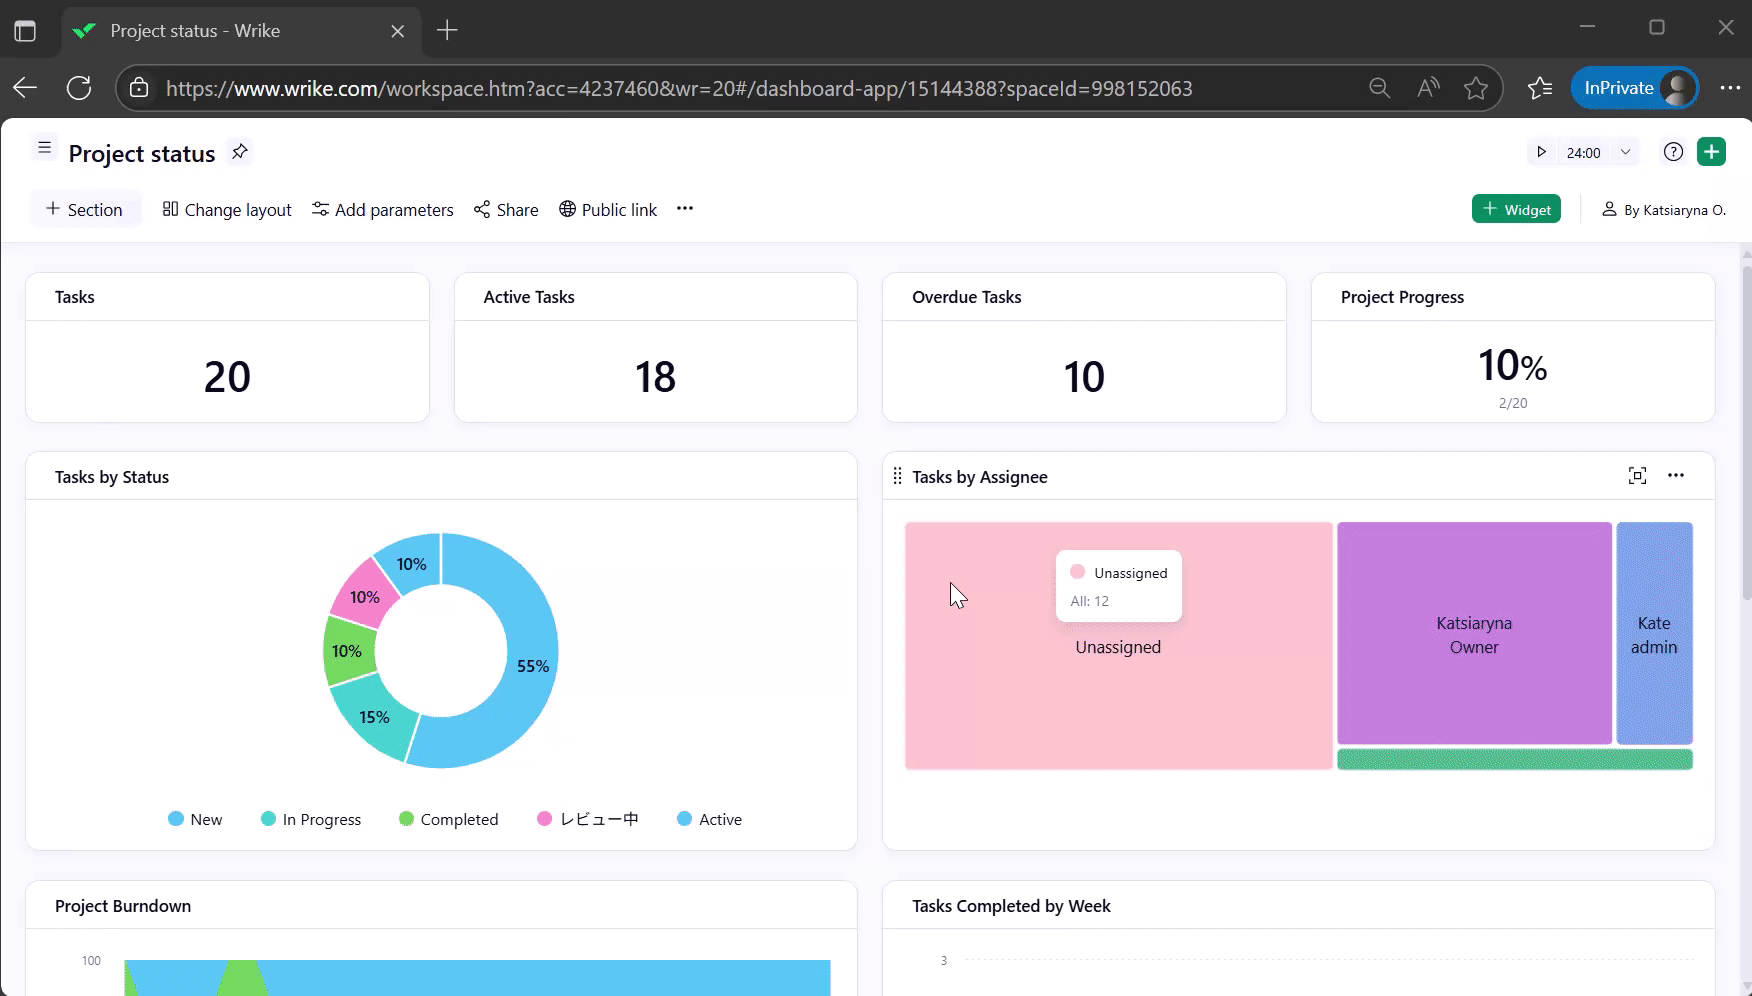1752x996 pixels.
Task: Expand the timer dropdown arrow
Action: click(1626, 152)
